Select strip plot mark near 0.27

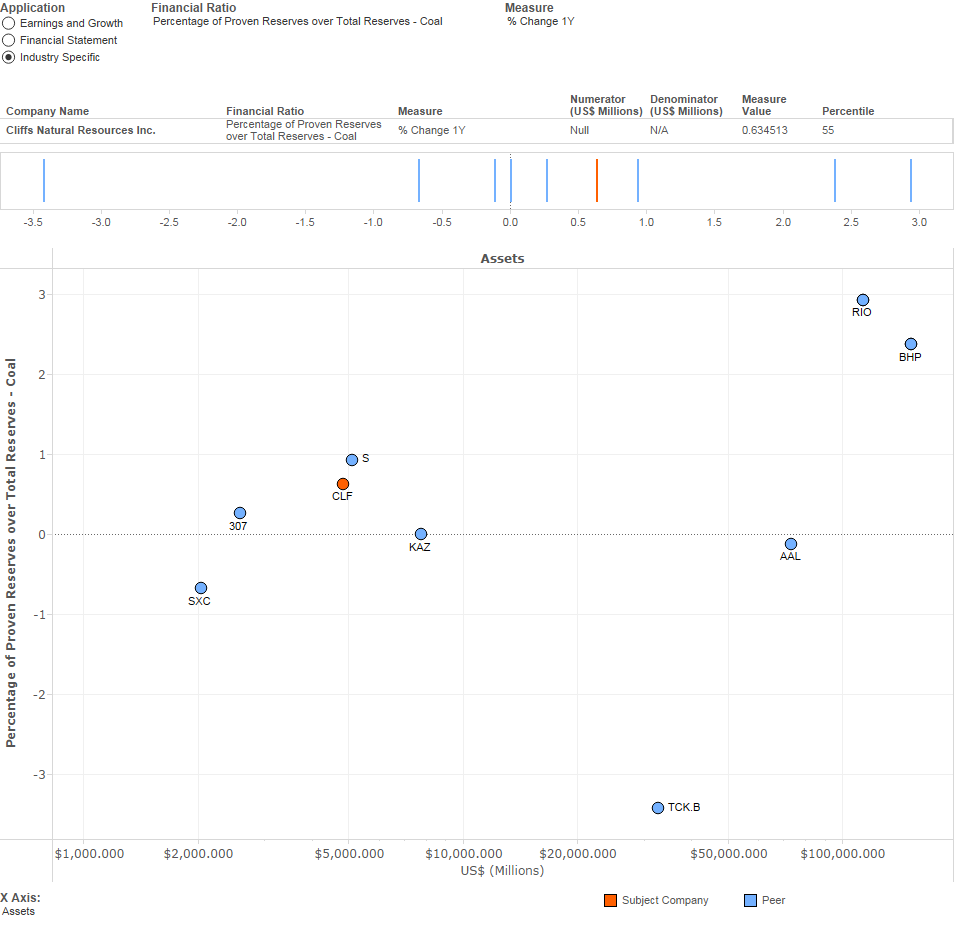click(547, 180)
